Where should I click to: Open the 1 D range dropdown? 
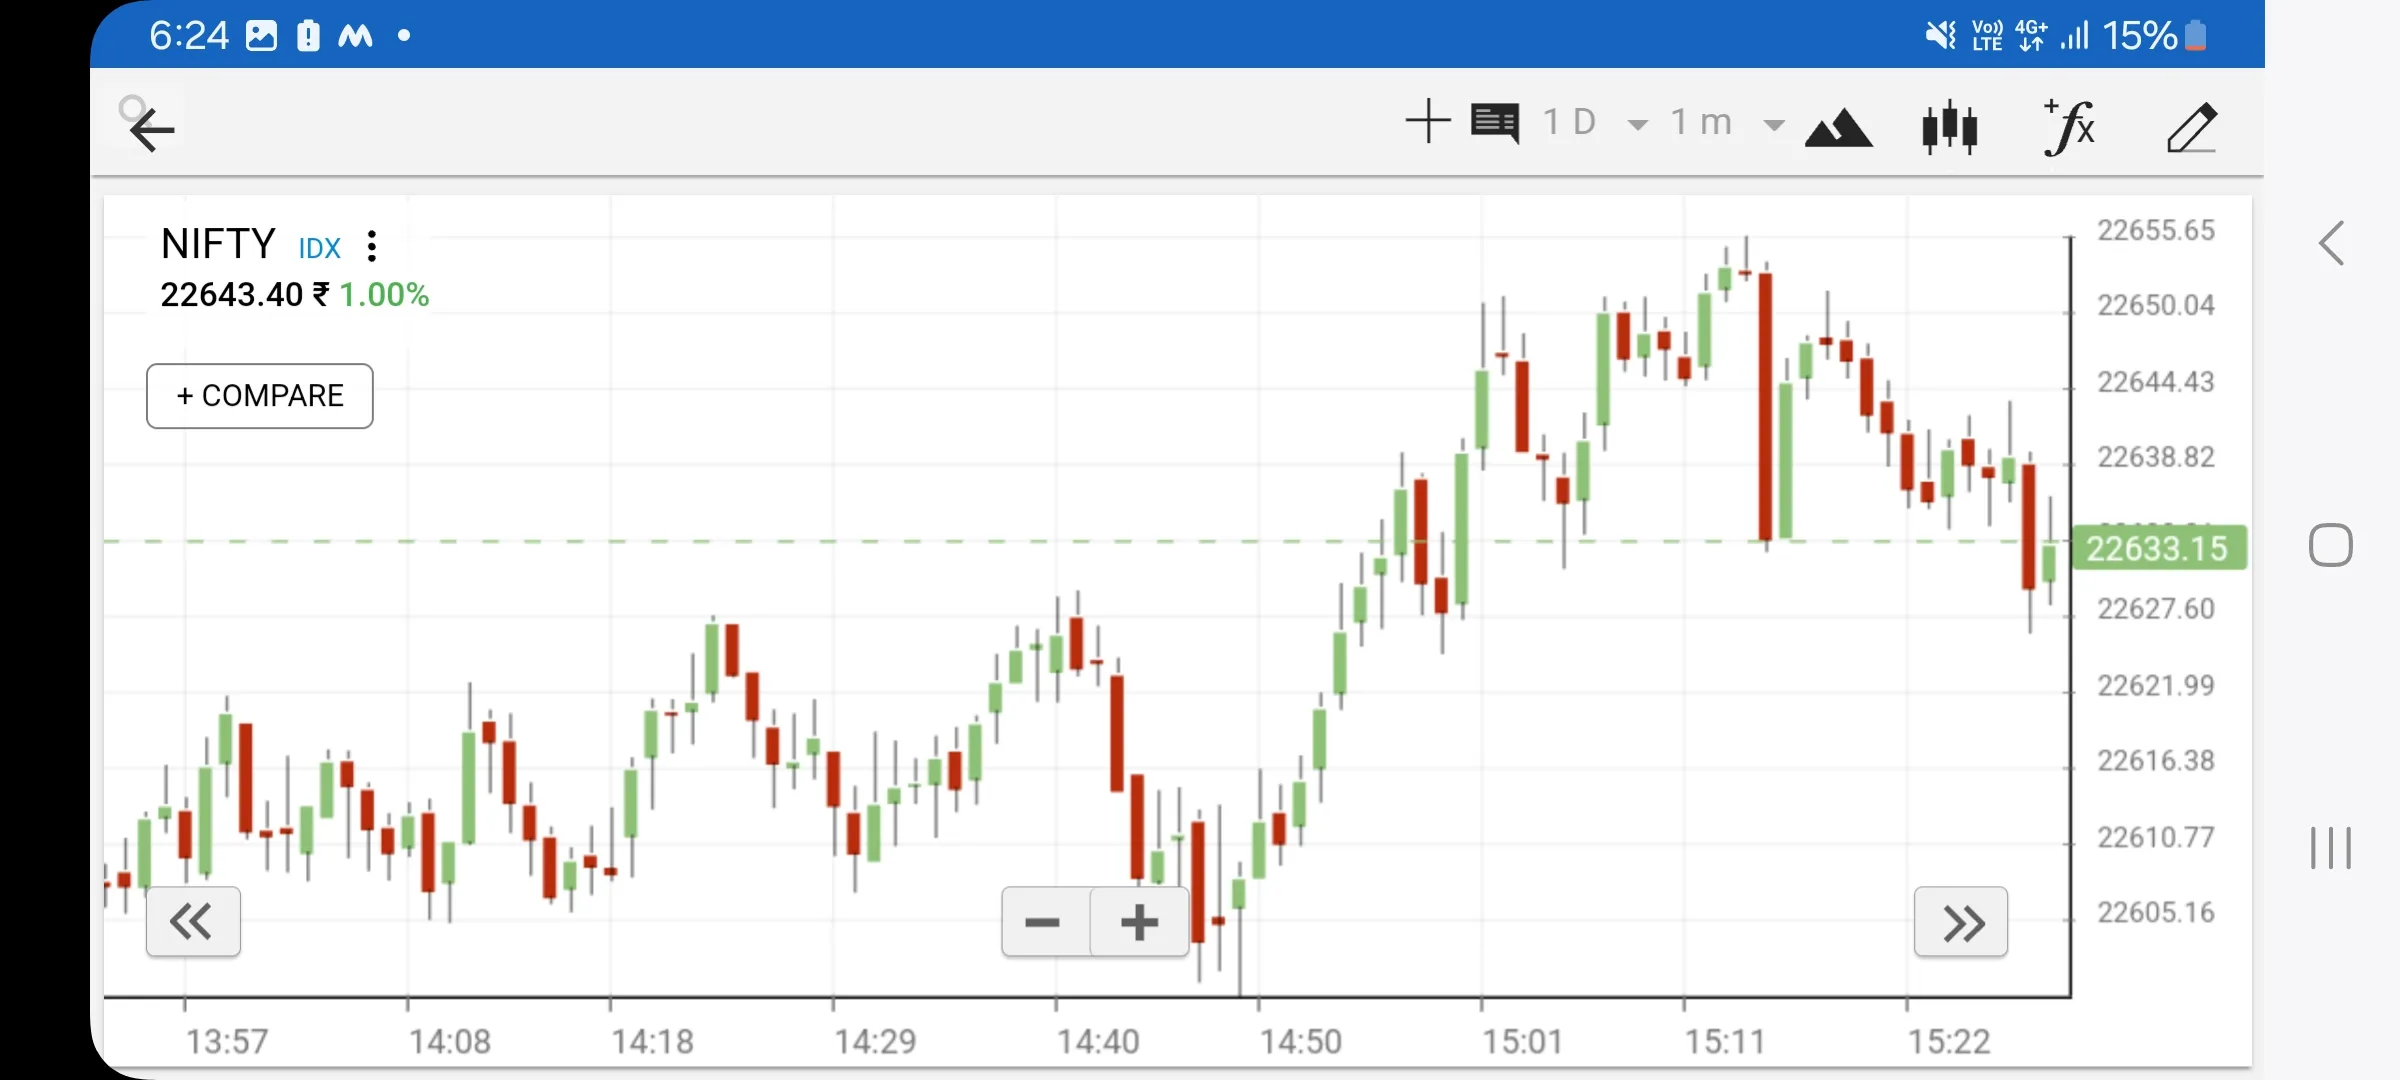click(x=1594, y=122)
